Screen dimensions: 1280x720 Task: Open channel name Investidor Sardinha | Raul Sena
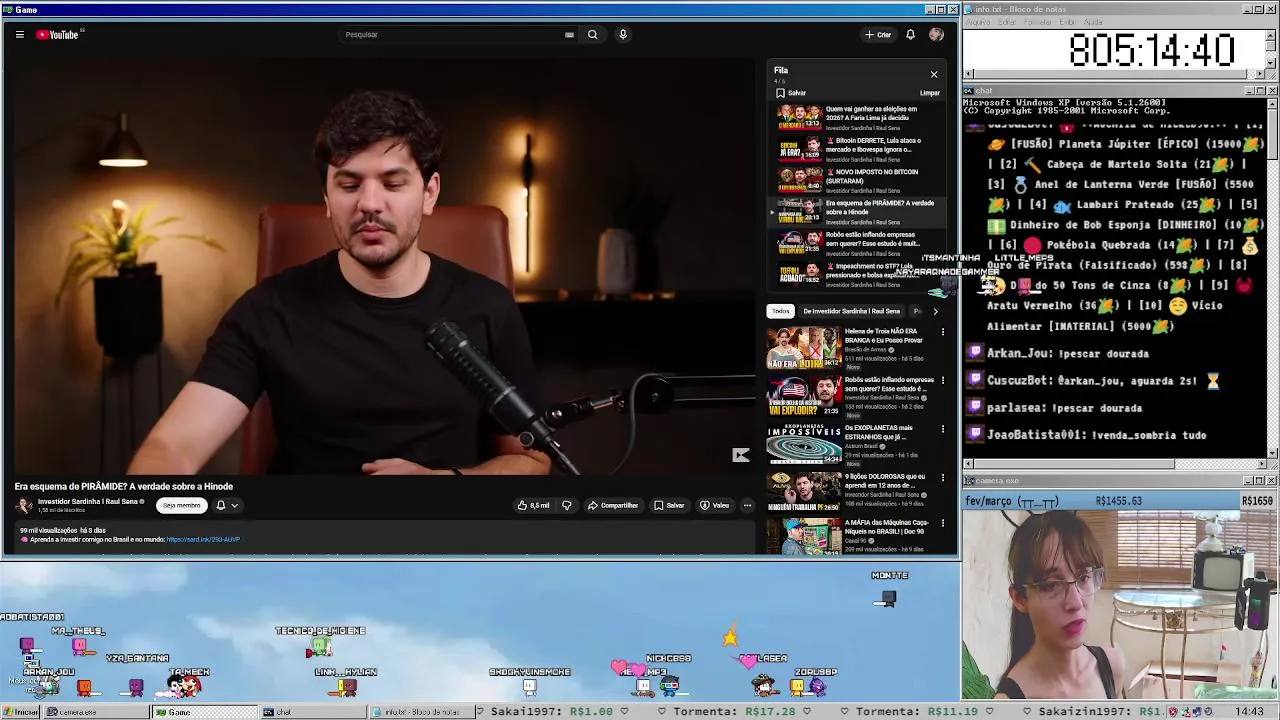pos(88,501)
